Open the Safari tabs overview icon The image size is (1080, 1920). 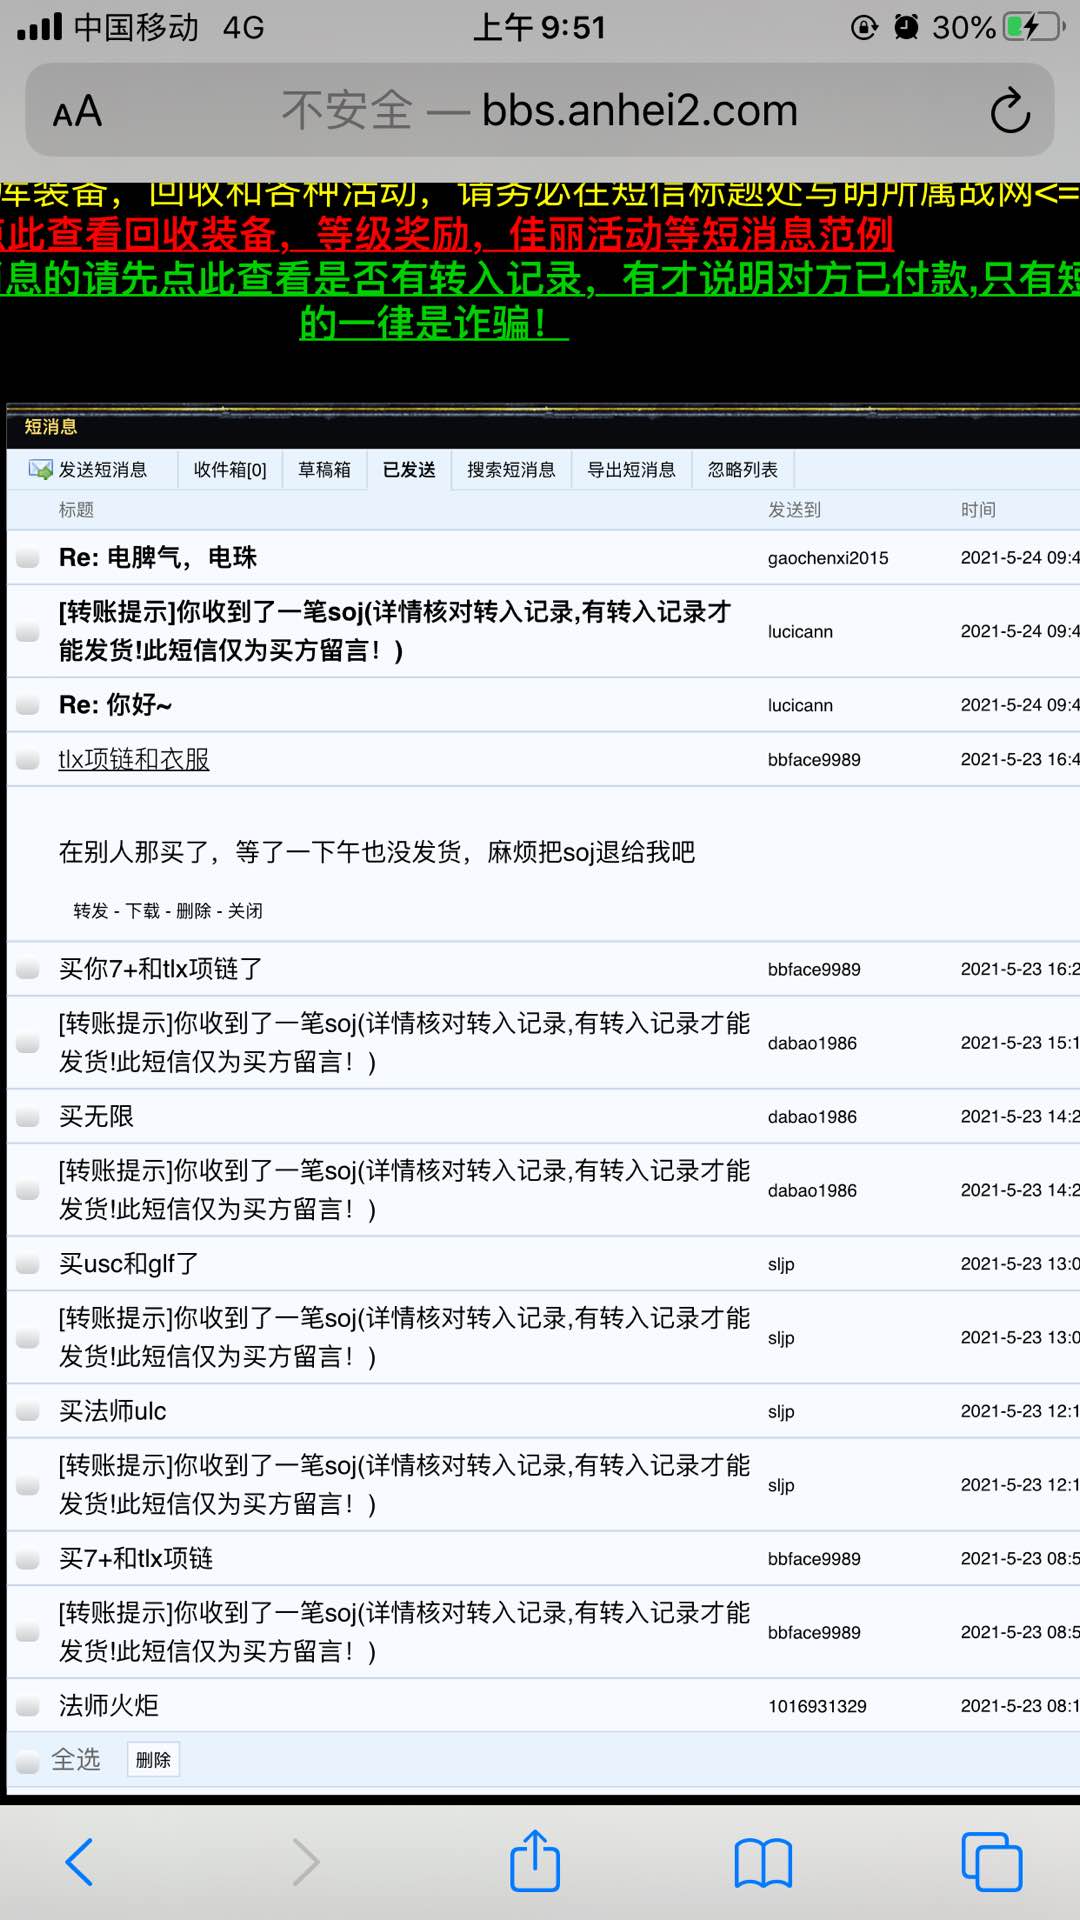(990, 1862)
